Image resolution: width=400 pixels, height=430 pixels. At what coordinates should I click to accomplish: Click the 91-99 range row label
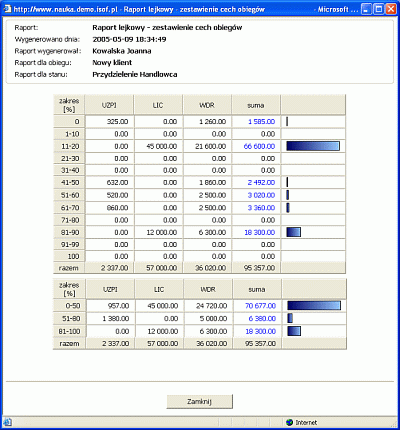click(69, 244)
